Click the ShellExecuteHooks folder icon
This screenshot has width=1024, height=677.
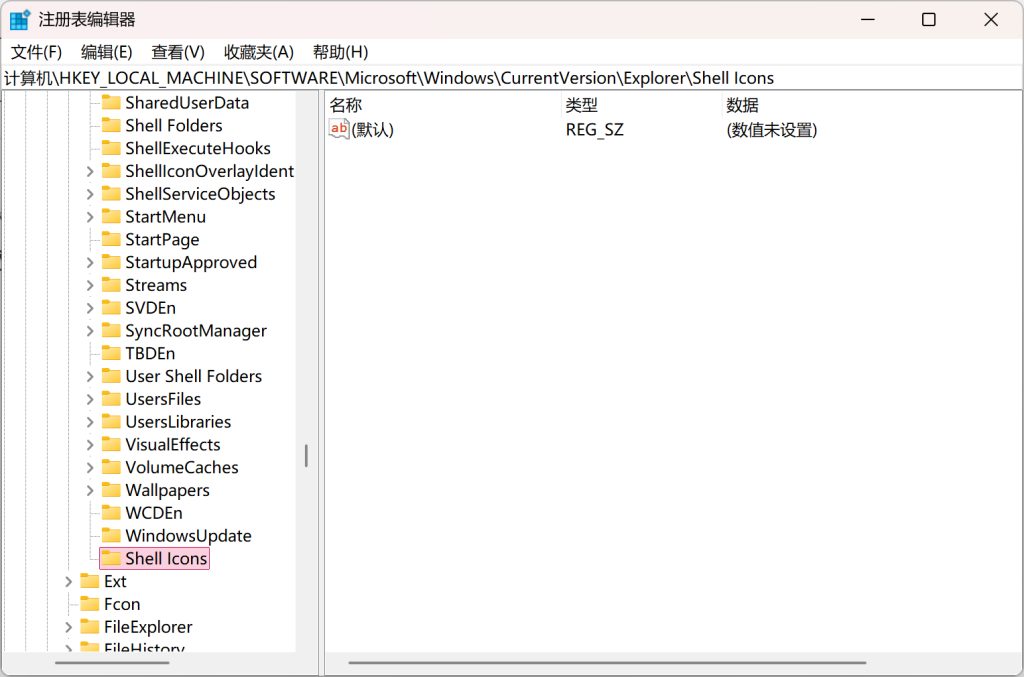(x=111, y=148)
